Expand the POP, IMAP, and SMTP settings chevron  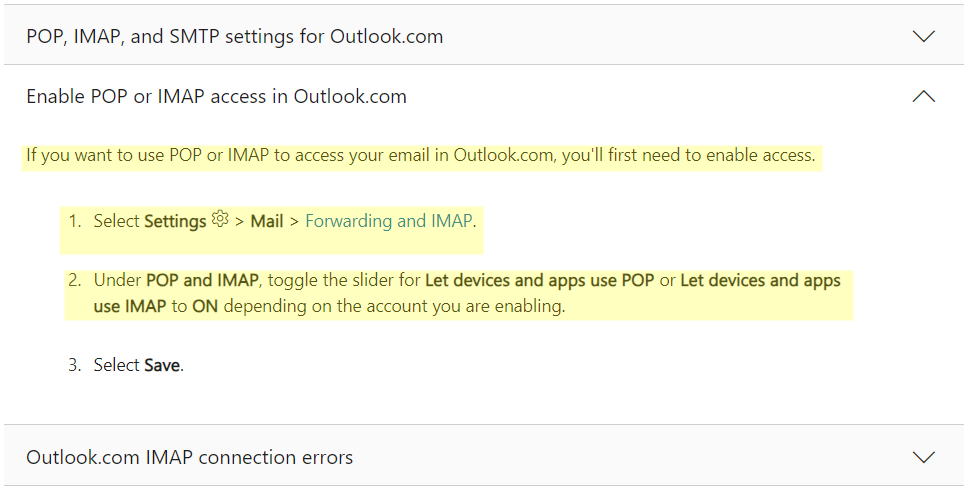(923, 37)
